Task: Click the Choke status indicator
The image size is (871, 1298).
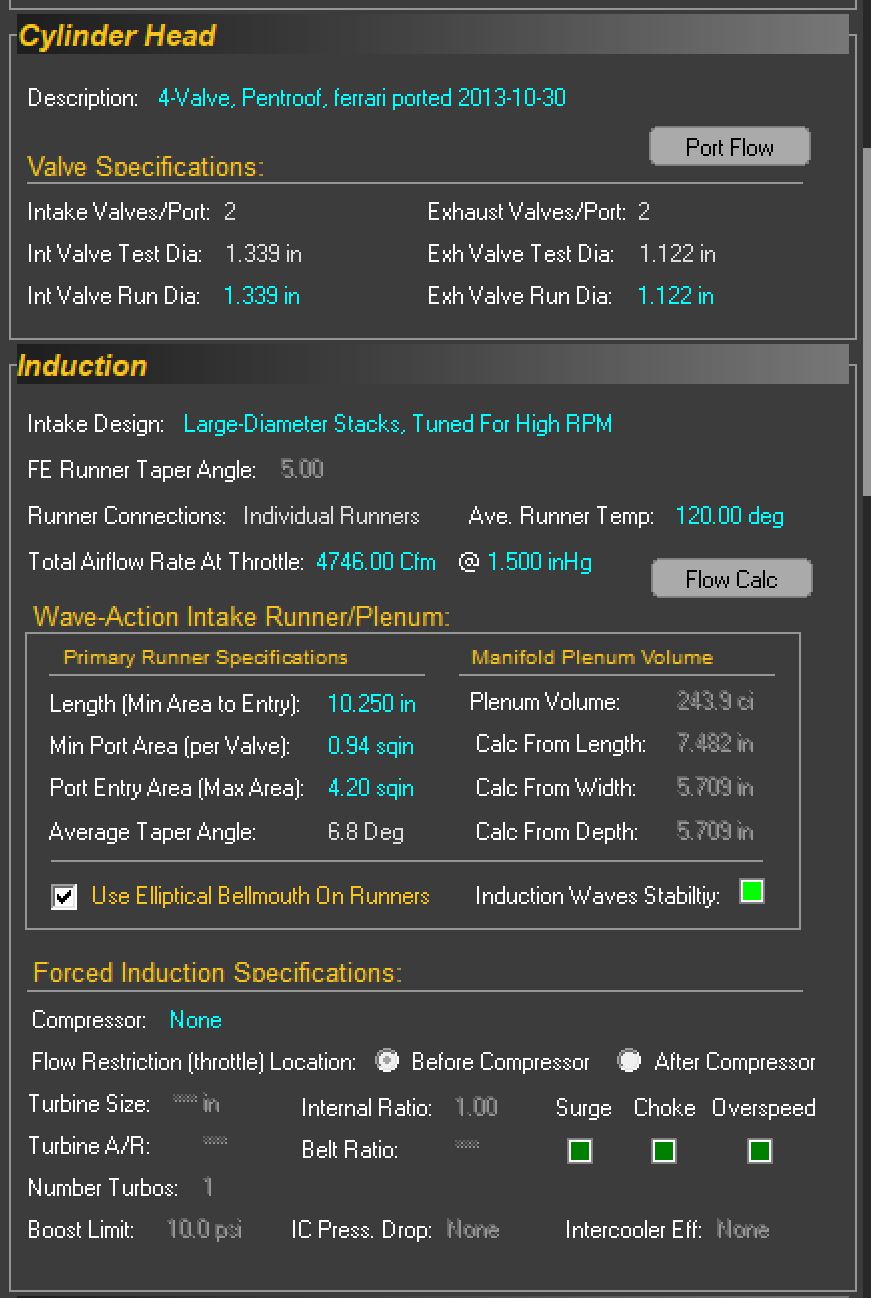Action: (x=664, y=1151)
